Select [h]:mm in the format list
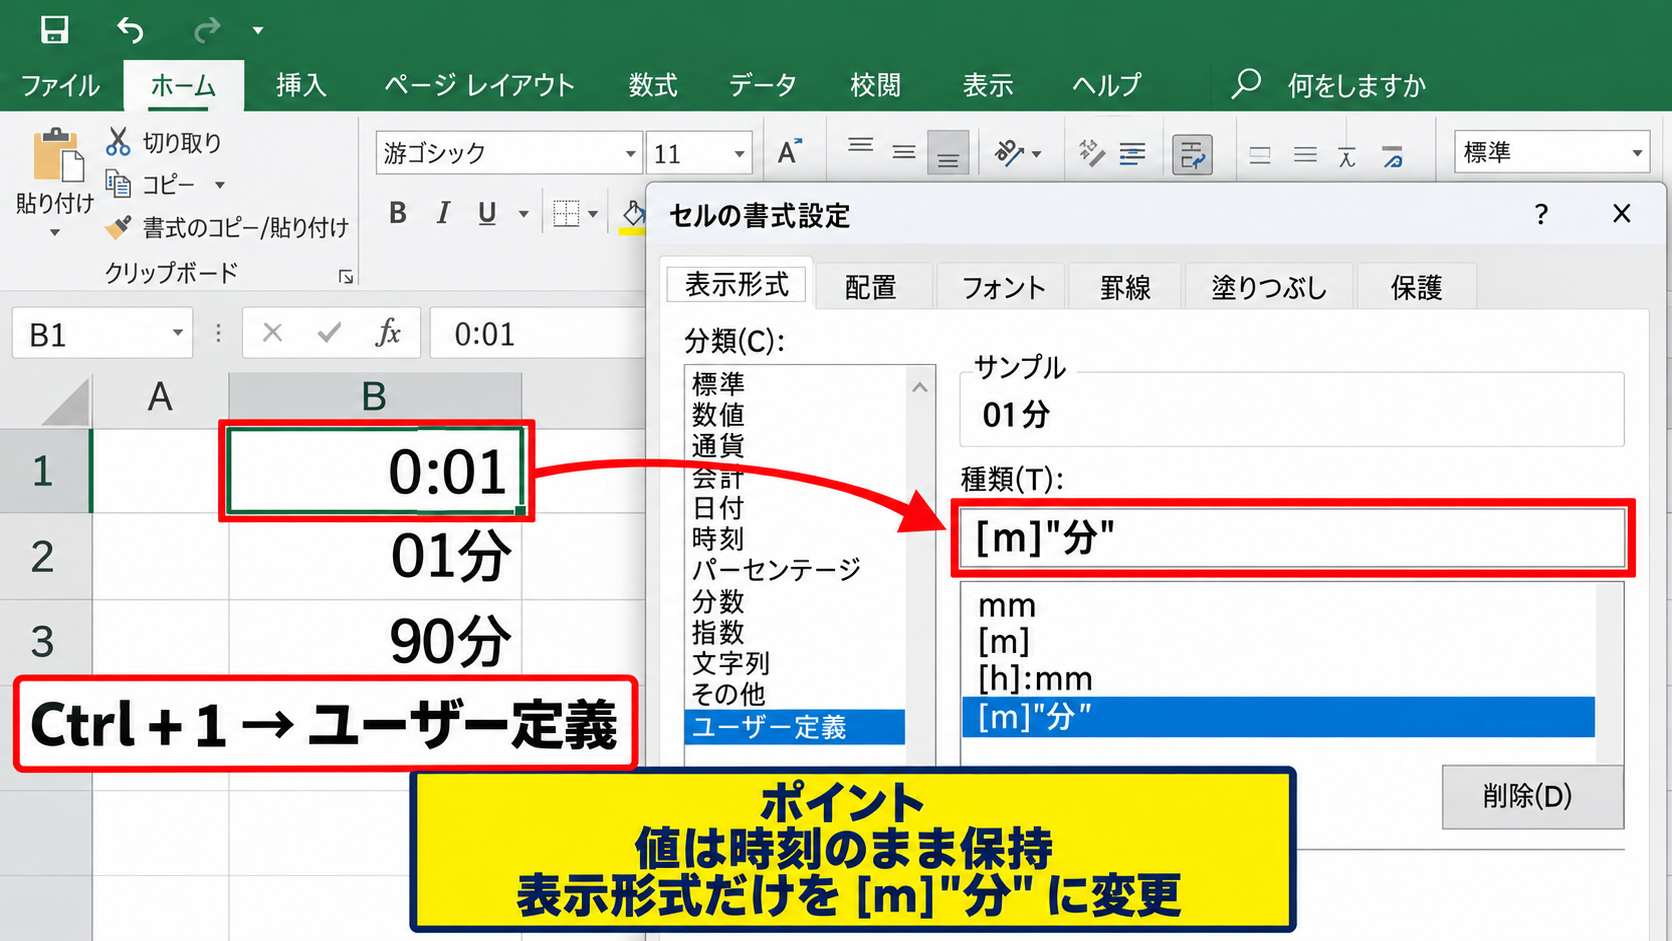The image size is (1672, 941). (x=1278, y=679)
